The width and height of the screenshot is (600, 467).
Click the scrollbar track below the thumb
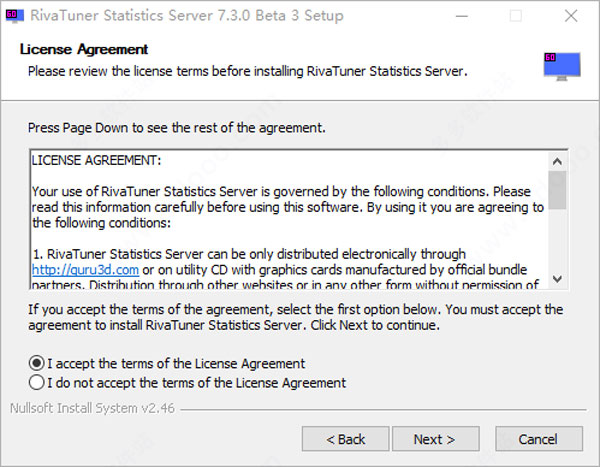coord(557,245)
